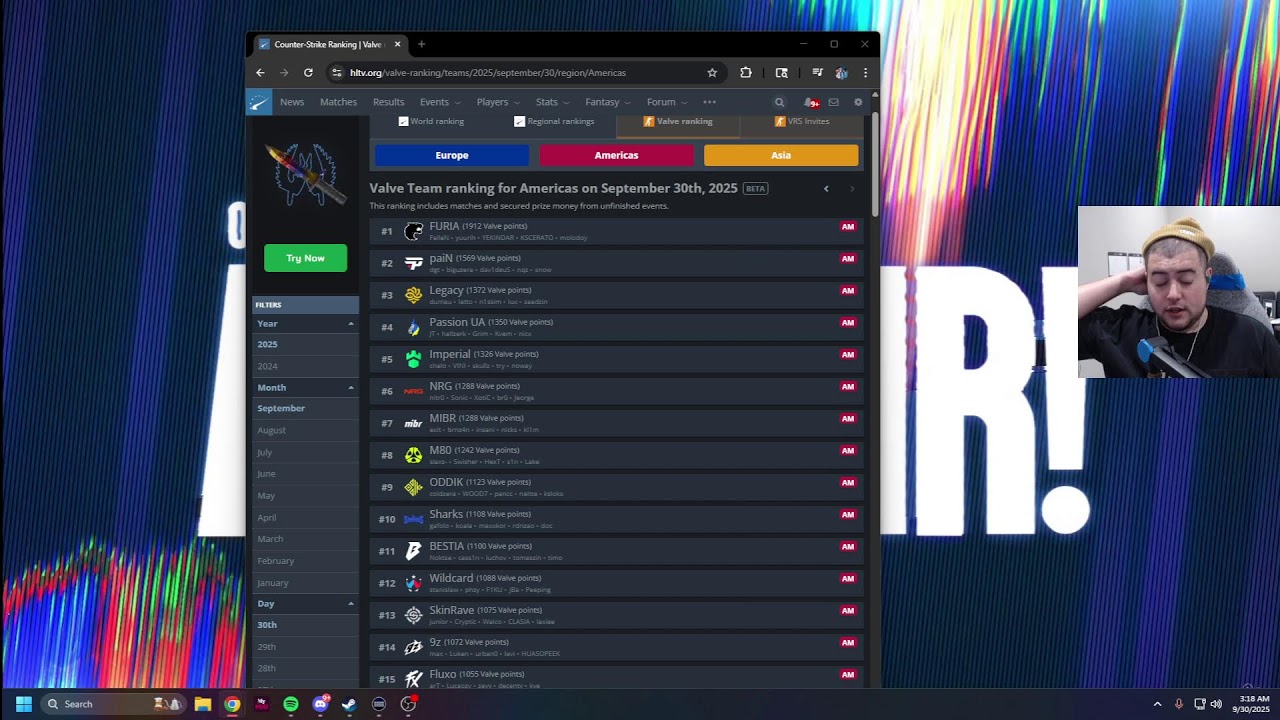1280x720 pixels.
Task: Select the Americas region button
Action: [616, 155]
